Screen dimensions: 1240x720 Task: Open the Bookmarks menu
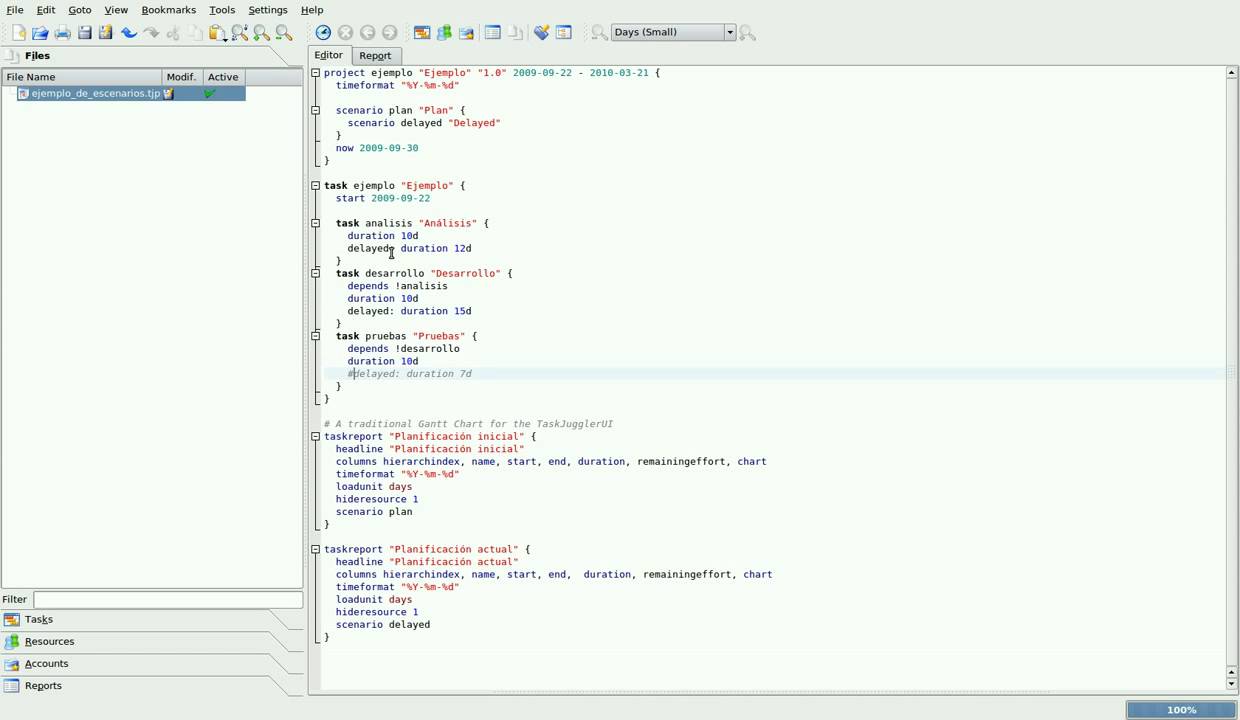[168, 10]
